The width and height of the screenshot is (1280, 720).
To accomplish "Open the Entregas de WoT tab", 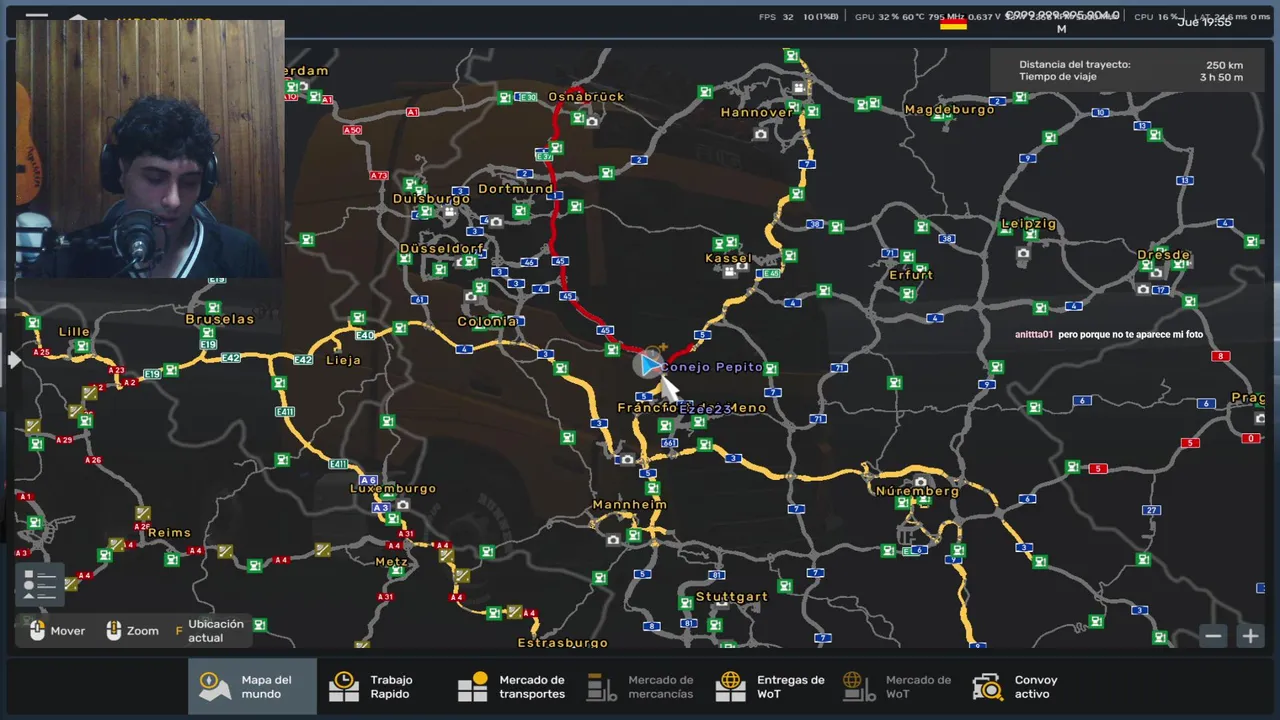I will pyautogui.click(x=771, y=687).
